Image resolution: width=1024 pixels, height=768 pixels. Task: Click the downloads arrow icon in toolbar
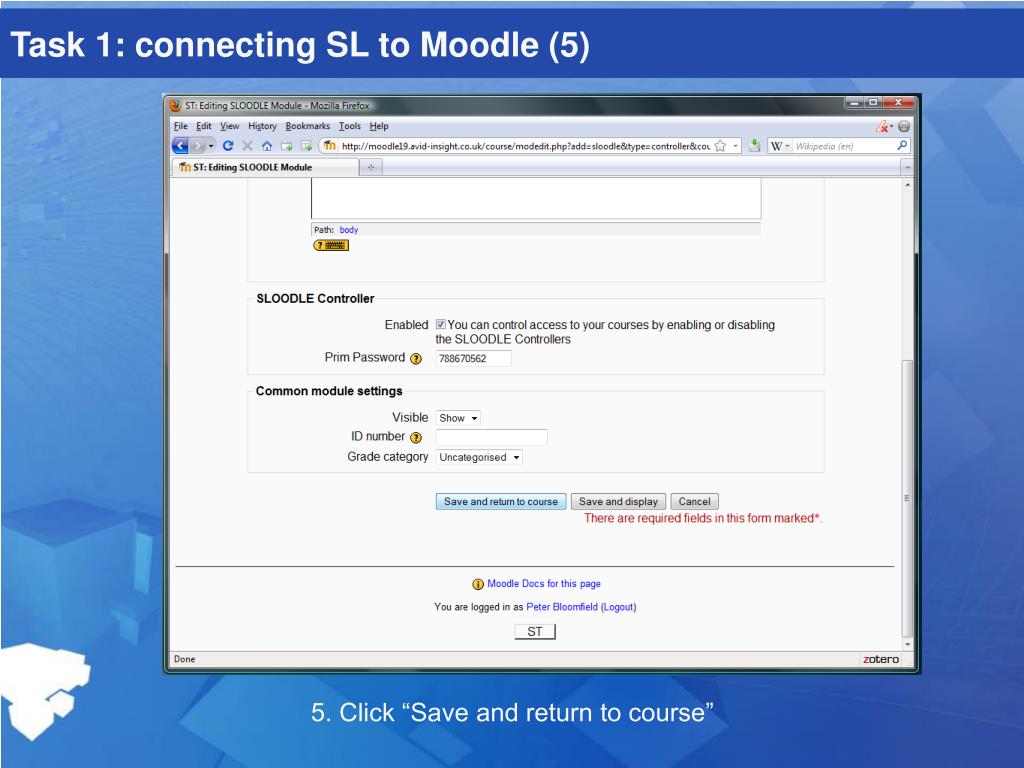pyautogui.click(x=754, y=146)
